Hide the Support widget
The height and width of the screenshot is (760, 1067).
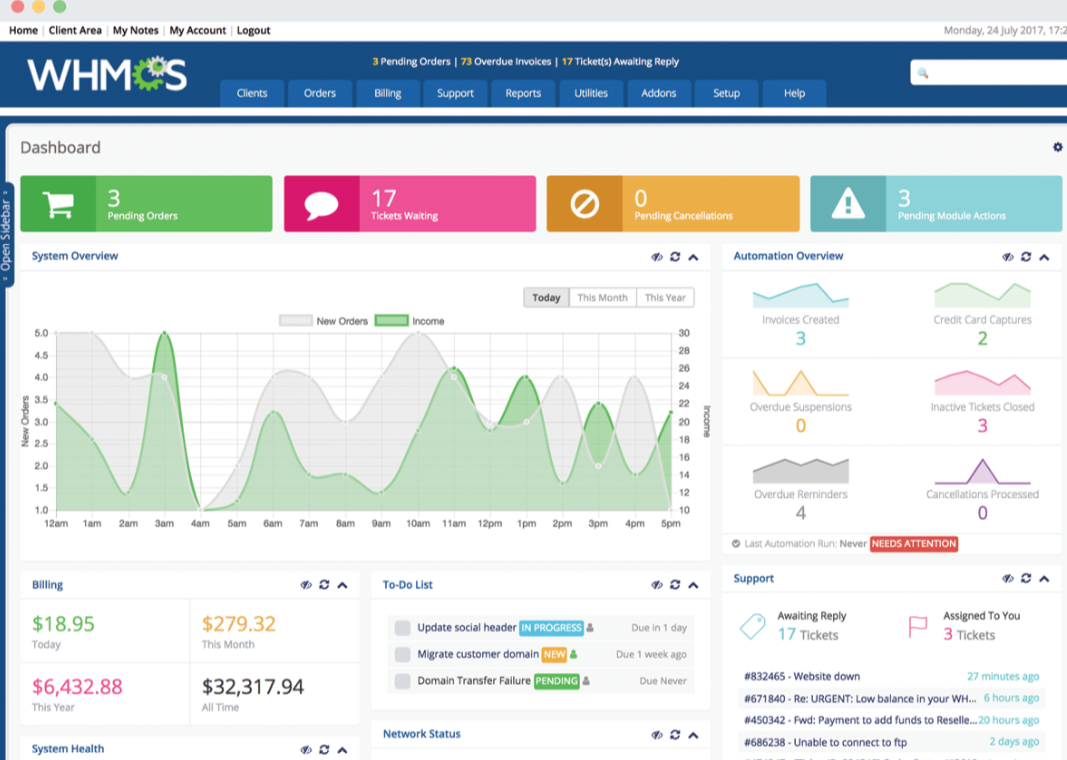click(1008, 578)
